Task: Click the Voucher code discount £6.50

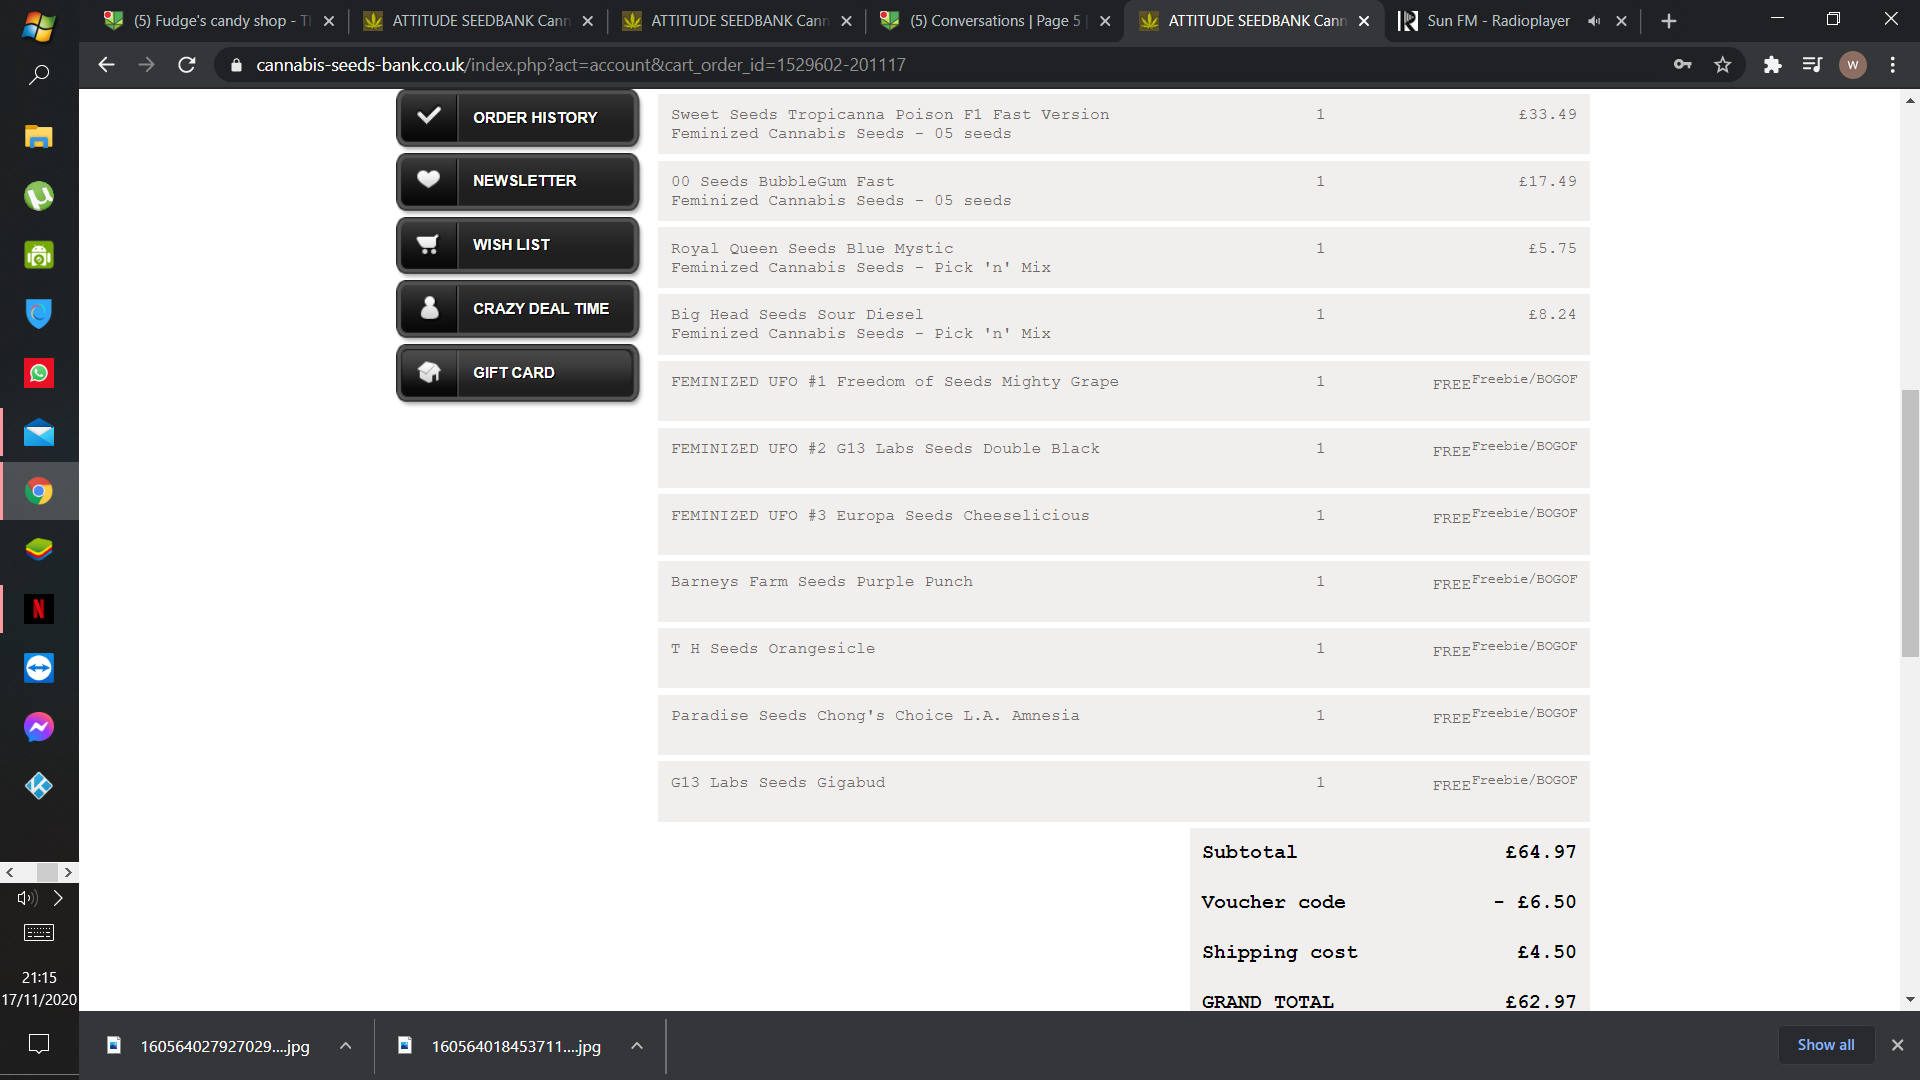Action: click(x=1535, y=902)
